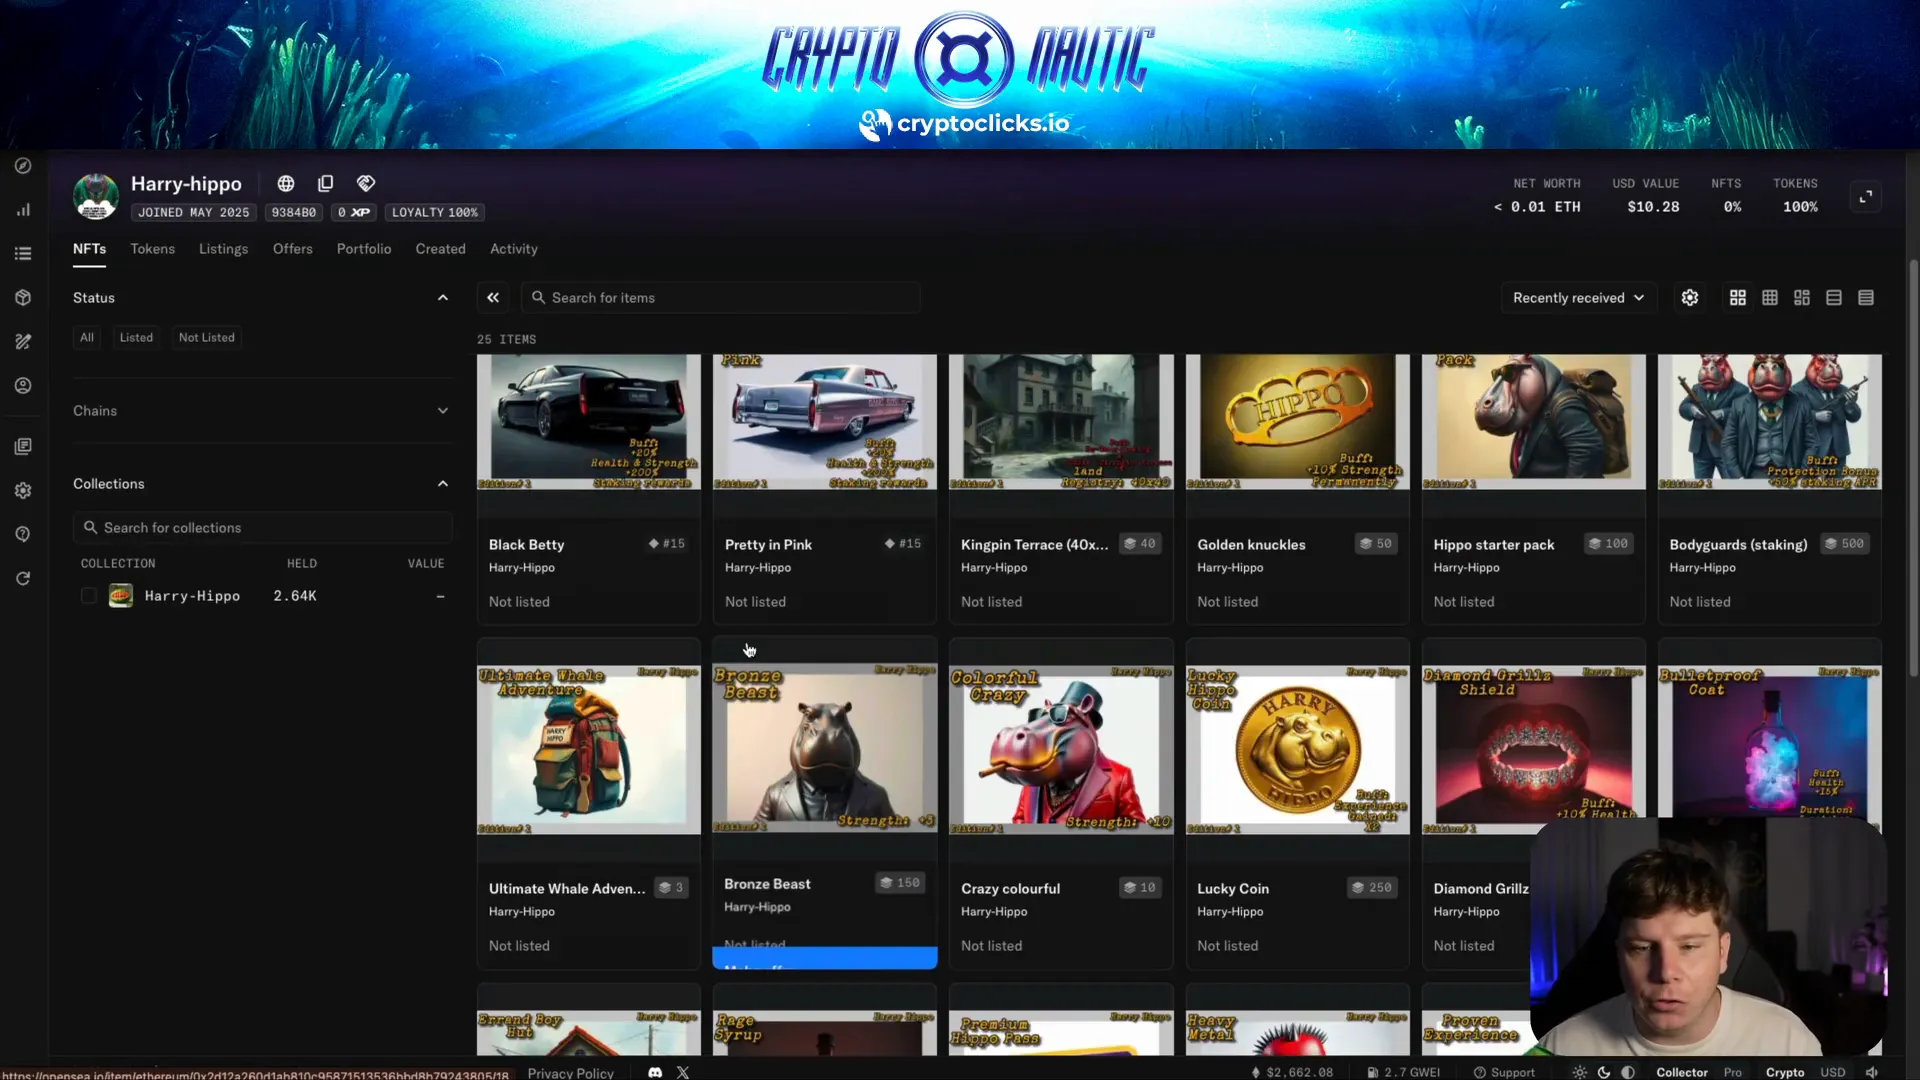
Task: Open the Activity tab
Action: pyautogui.click(x=514, y=249)
